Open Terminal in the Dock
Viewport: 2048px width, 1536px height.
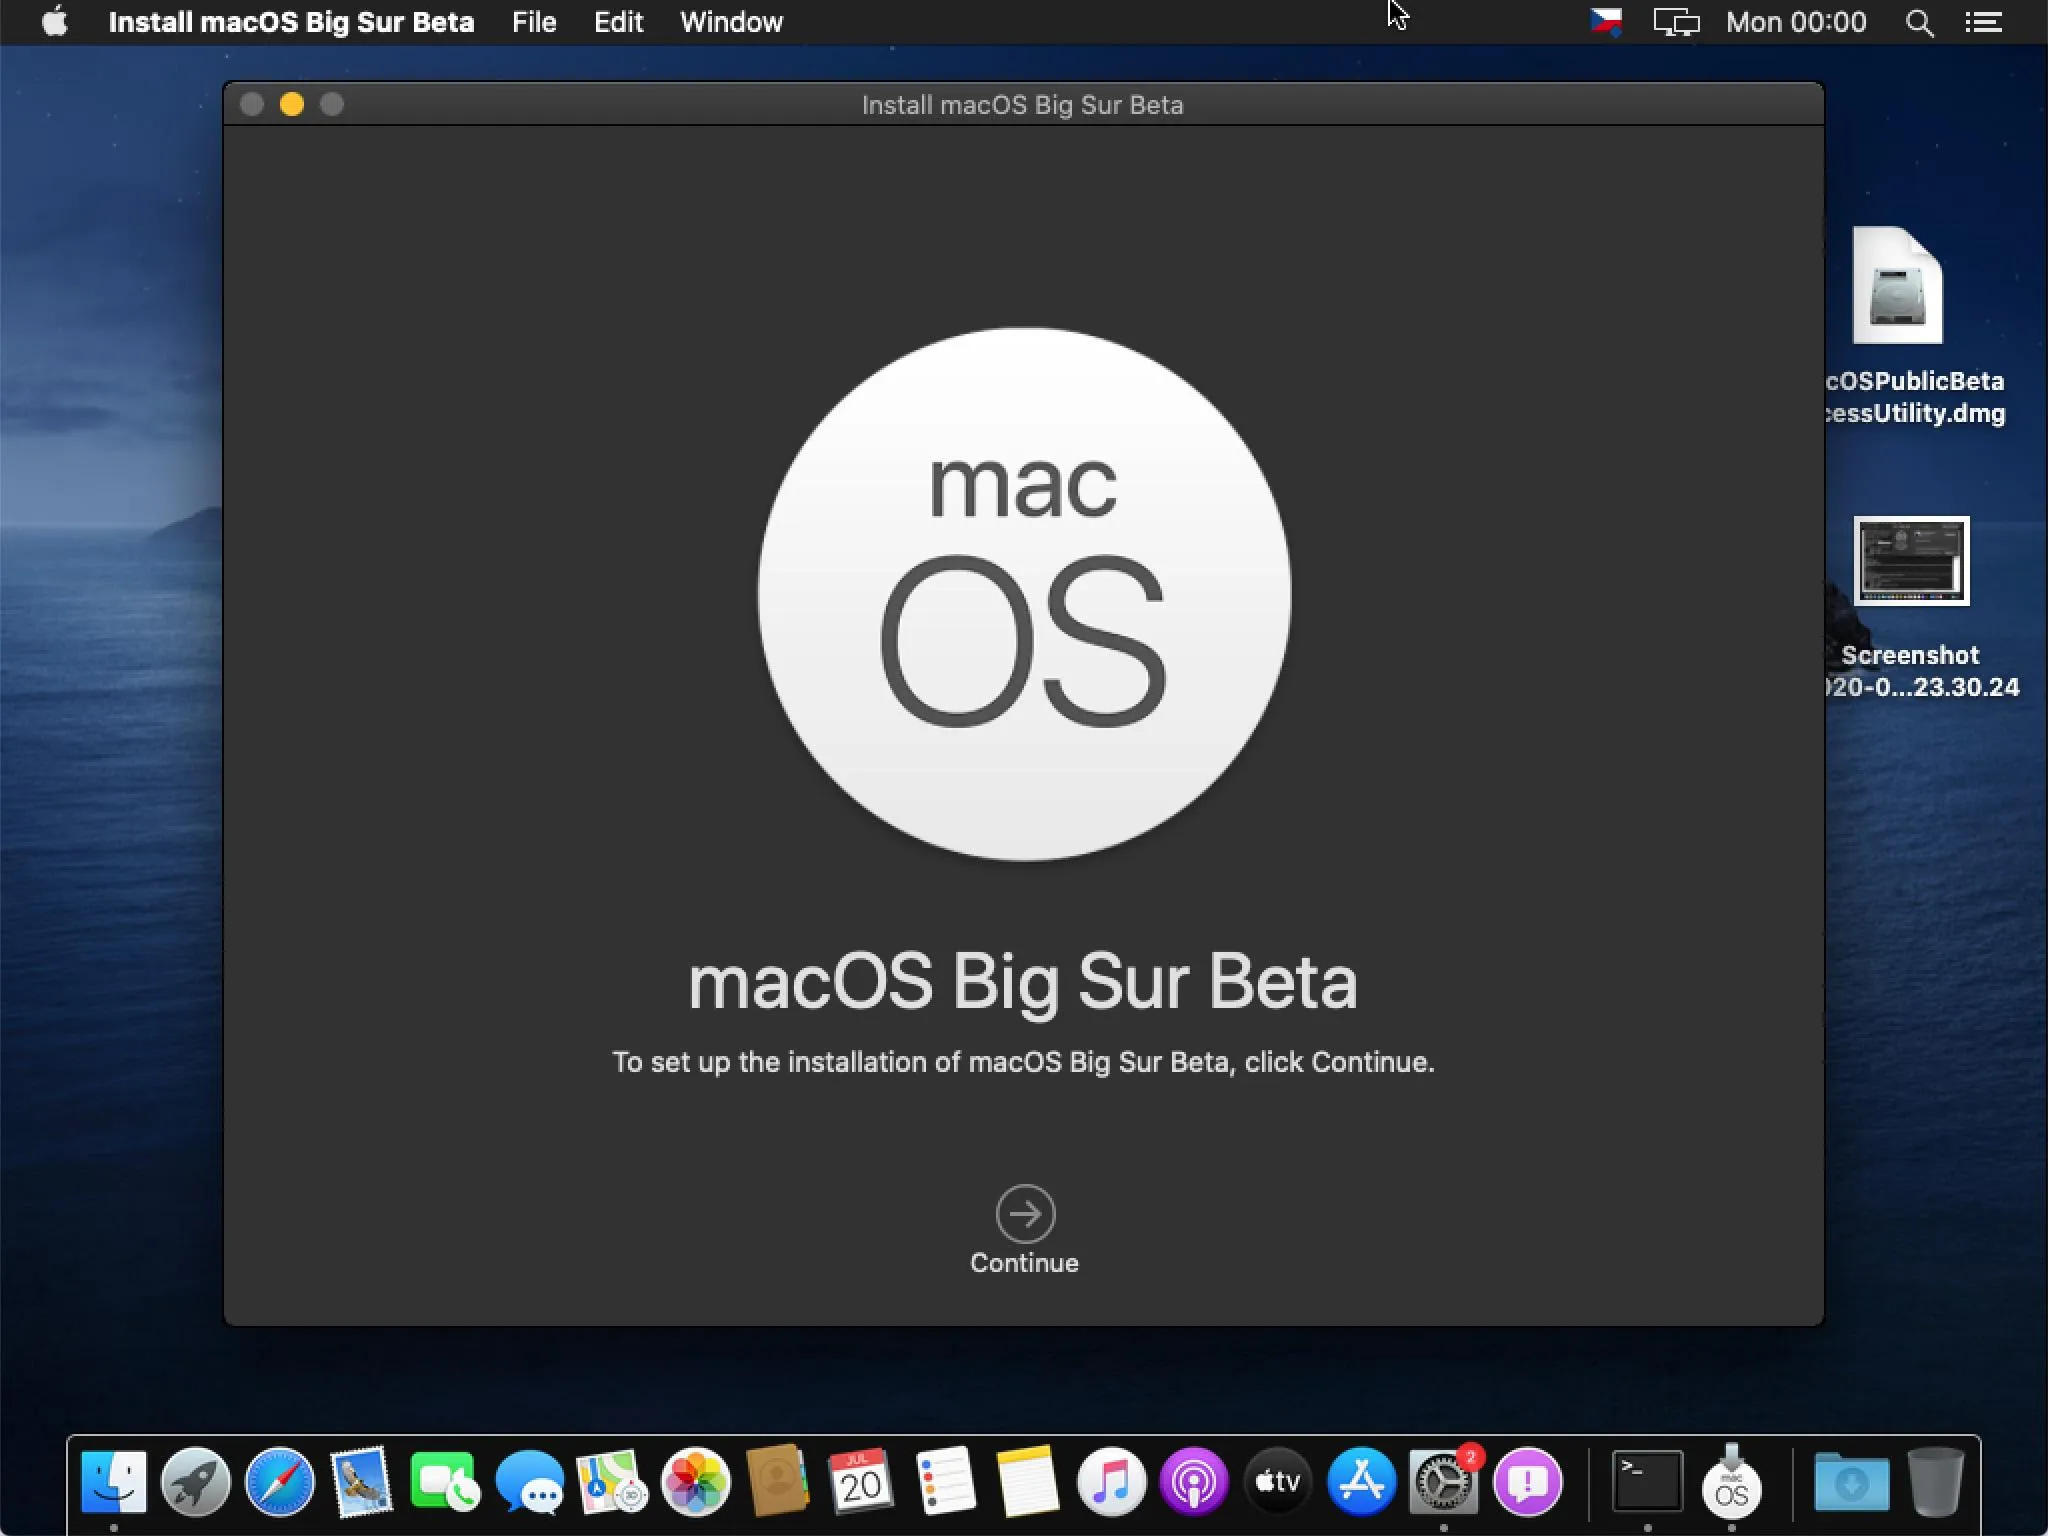click(1647, 1481)
